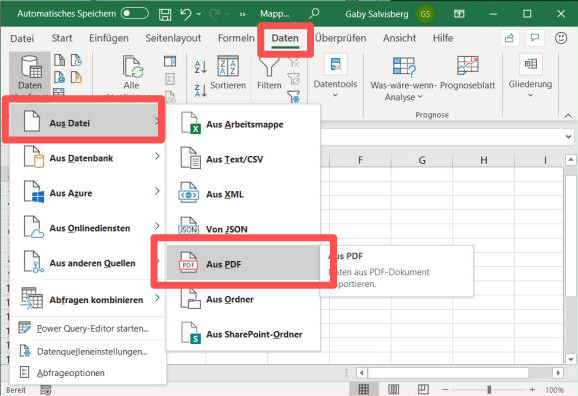The height and width of the screenshot is (396, 578).
Task: Click the Save floppy disk icon
Action: [165, 14]
